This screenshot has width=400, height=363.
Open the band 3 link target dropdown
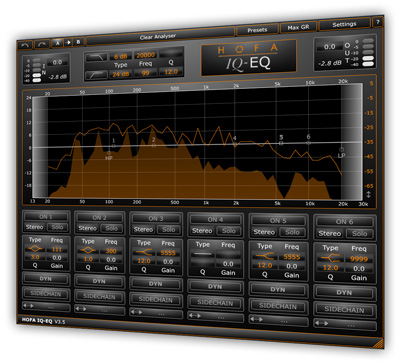(161, 314)
